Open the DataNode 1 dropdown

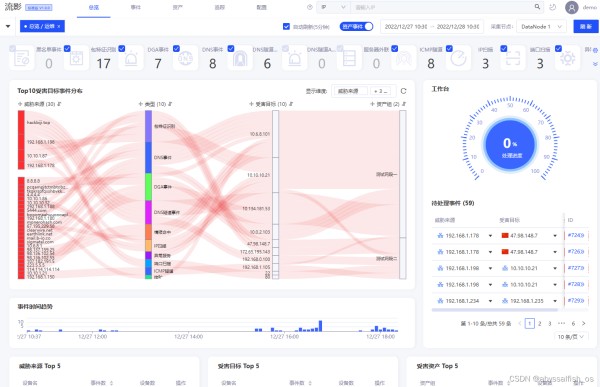pos(541,26)
